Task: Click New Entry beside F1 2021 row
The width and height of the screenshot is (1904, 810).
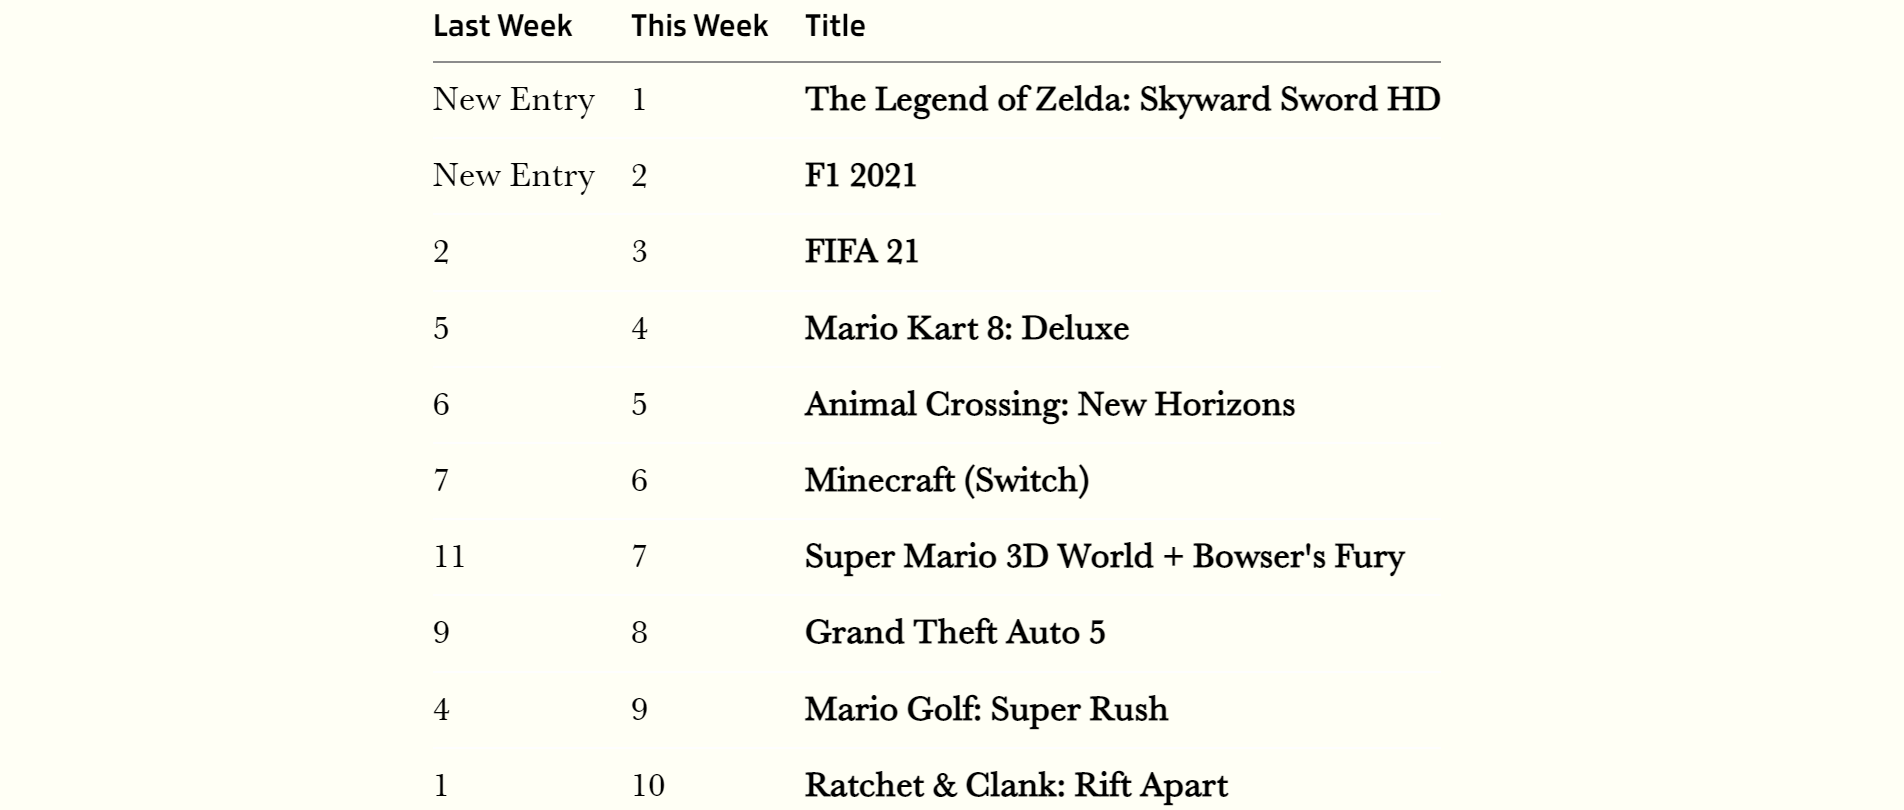Action: [514, 176]
